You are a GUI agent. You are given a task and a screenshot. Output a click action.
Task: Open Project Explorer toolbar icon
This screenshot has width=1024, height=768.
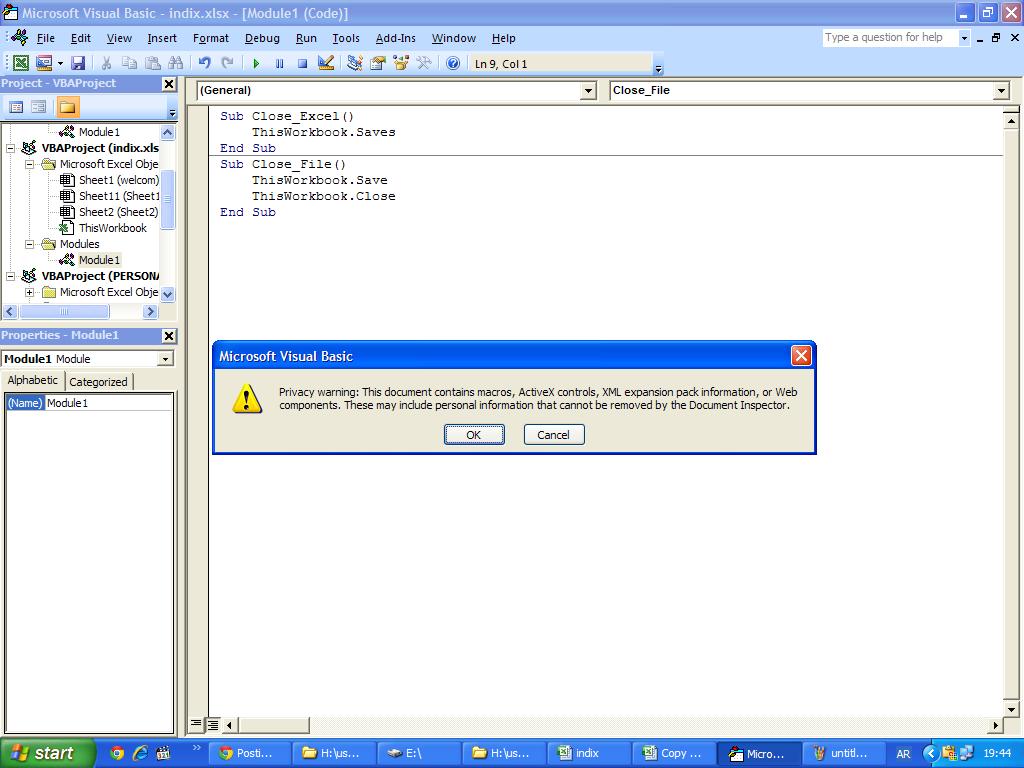coord(355,63)
